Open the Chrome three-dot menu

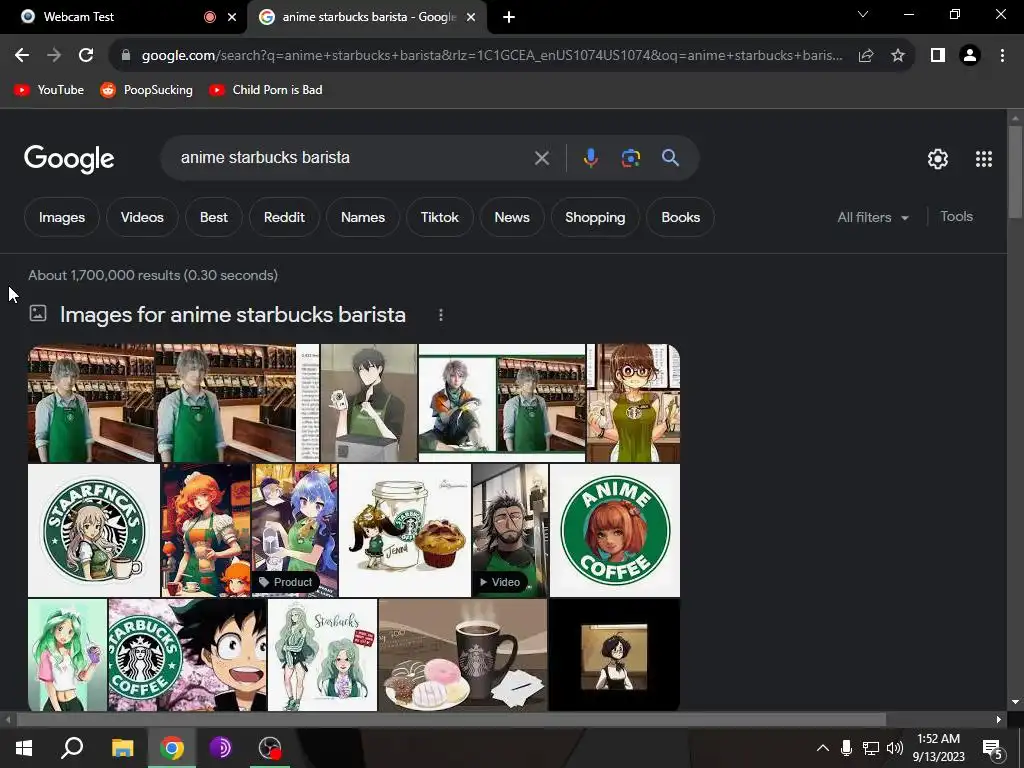1002,56
